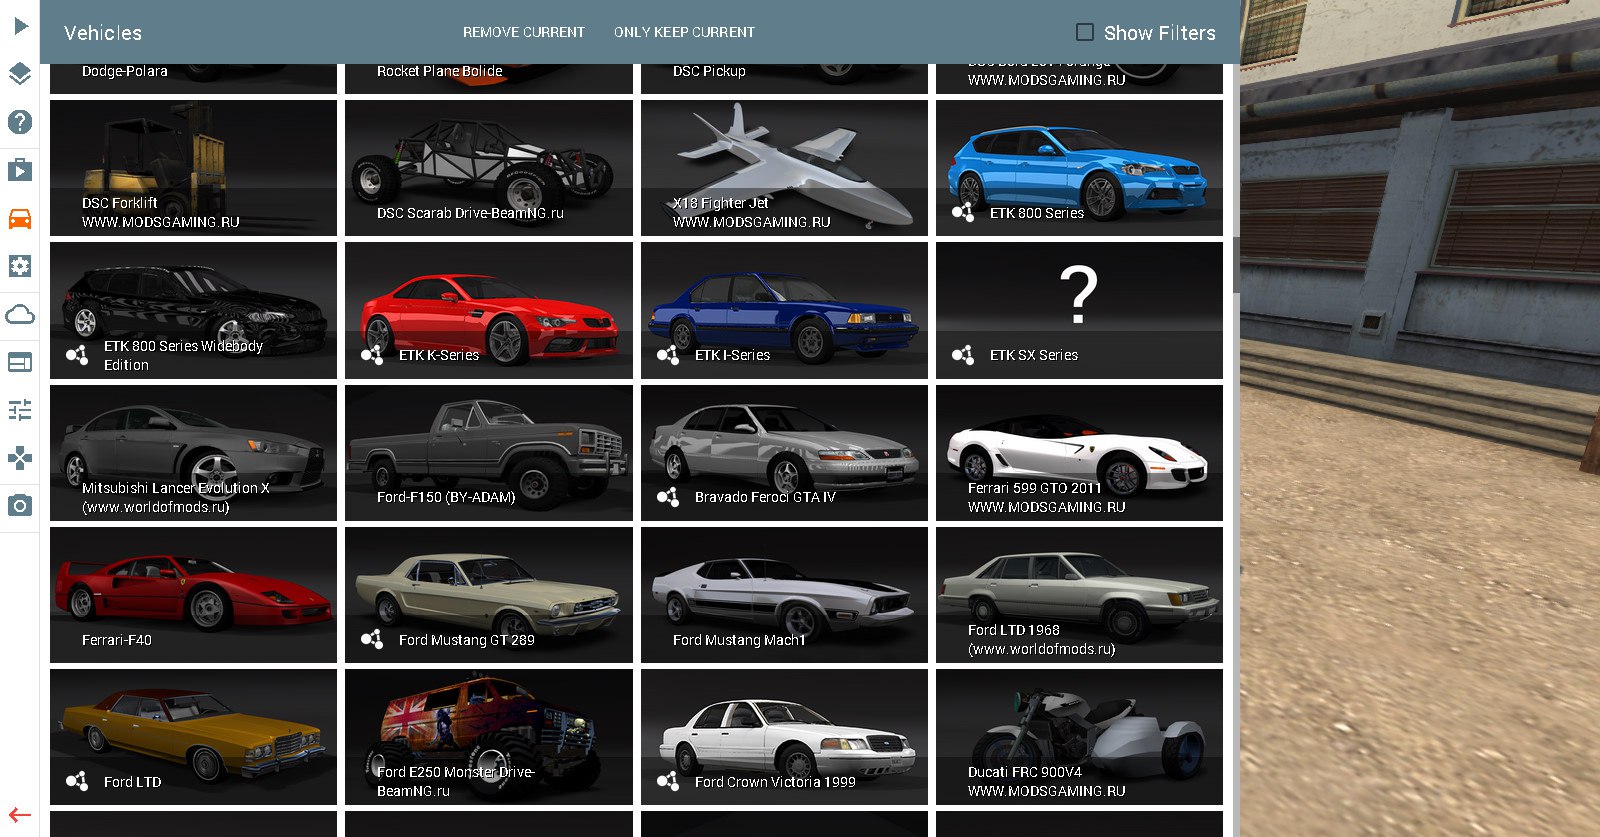Choose the blue ETK 800 Series car
1600x837 pixels.
tap(1079, 168)
